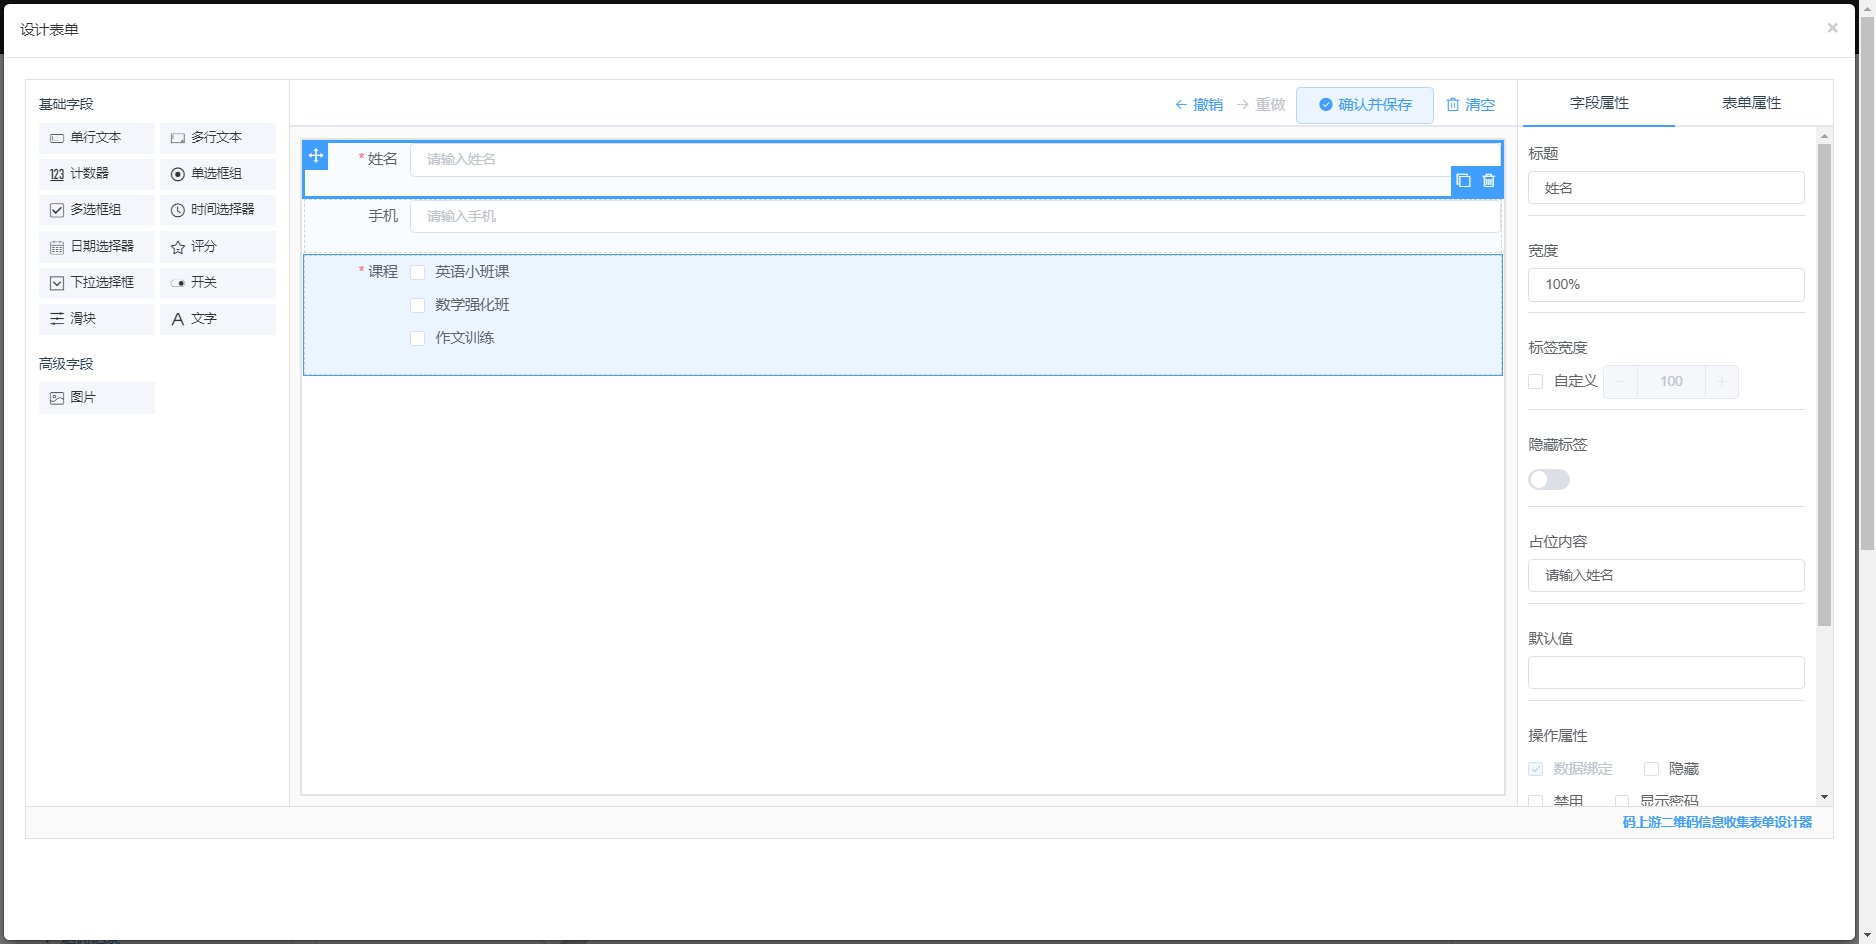Check the 英语小班课 course option
This screenshot has height=944, width=1876.
point(418,272)
